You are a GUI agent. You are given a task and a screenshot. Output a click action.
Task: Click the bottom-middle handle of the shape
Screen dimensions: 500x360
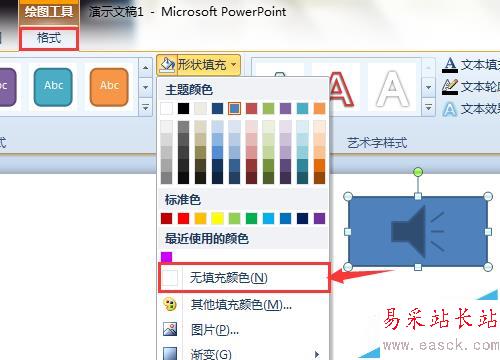[418, 267]
